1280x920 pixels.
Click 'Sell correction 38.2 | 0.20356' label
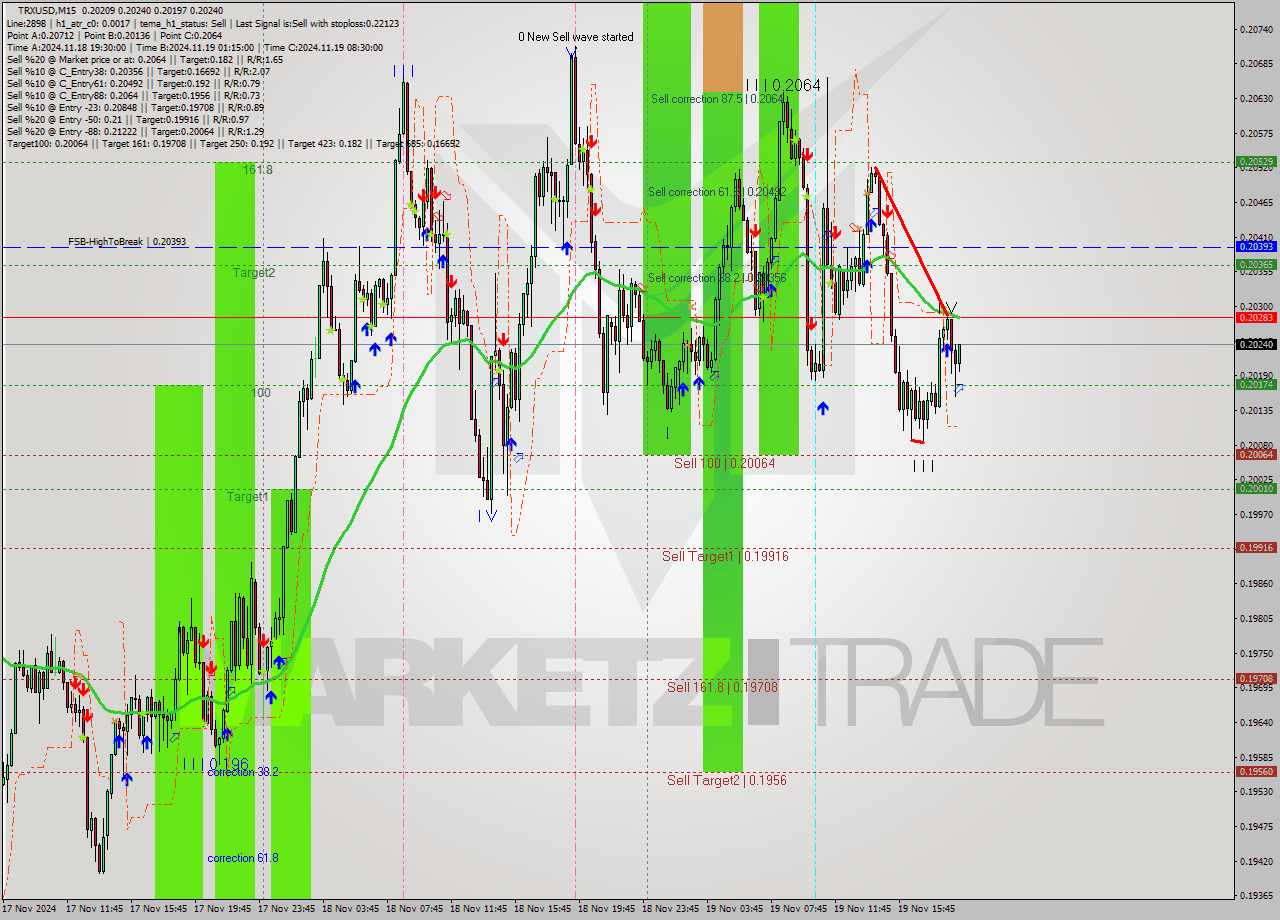pos(717,278)
